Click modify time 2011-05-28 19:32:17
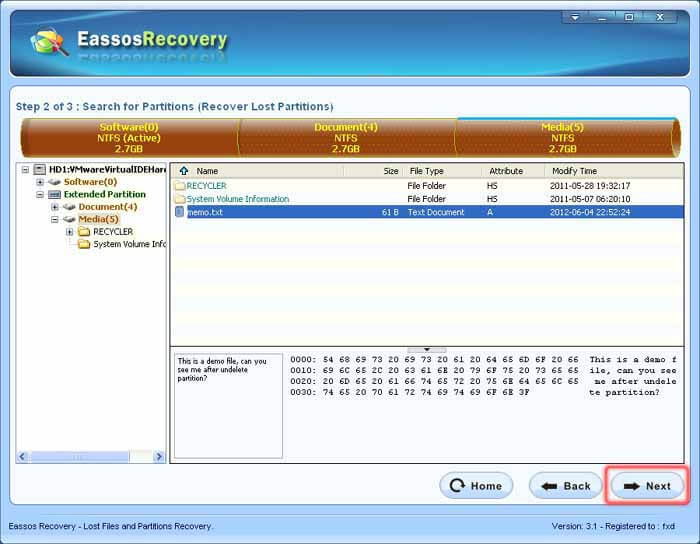Viewport: 700px width, 544px height. (590, 186)
